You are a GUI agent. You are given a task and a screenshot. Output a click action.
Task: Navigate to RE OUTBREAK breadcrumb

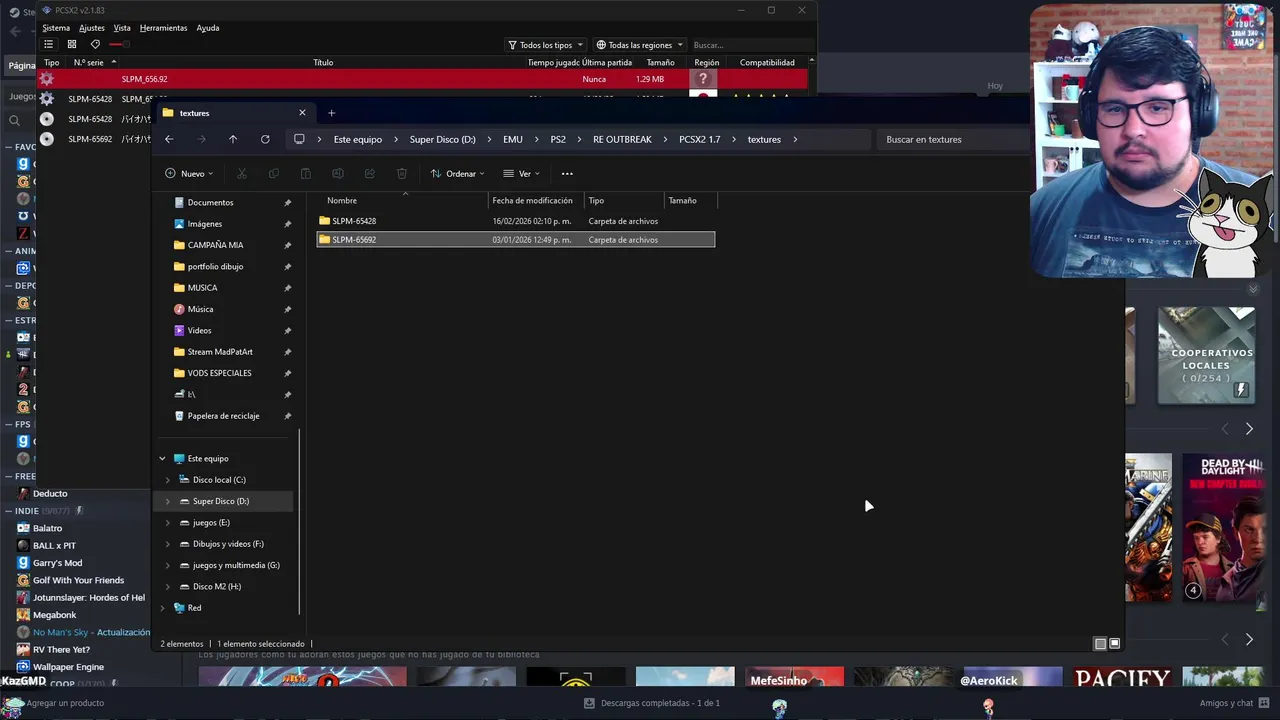click(622, 139)
